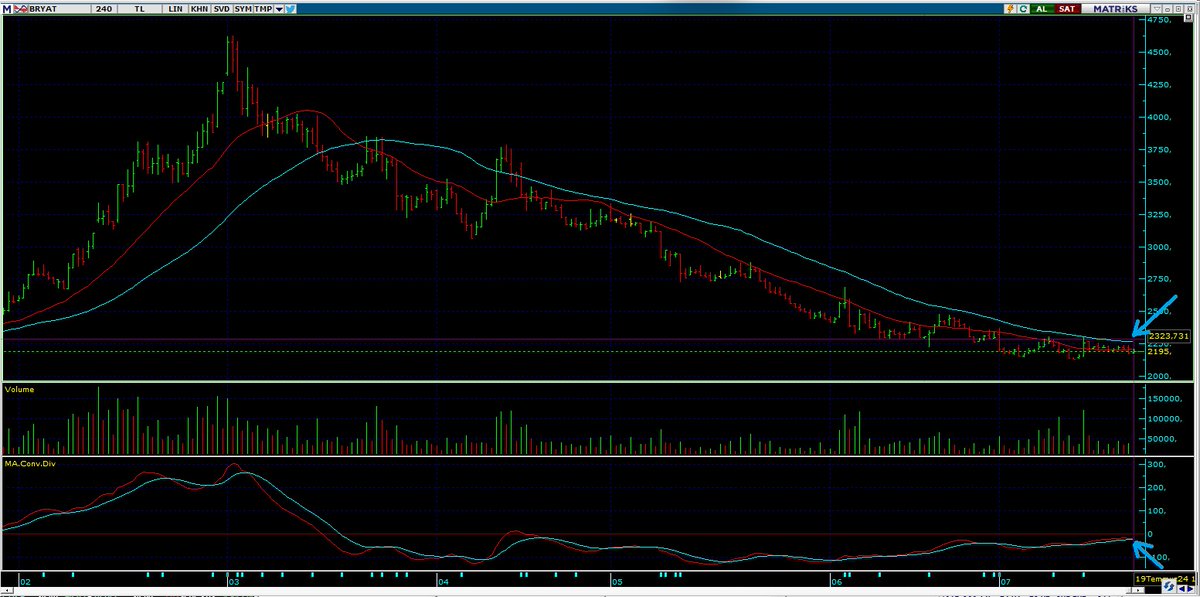Click the MATRIKS logo button
The image size is (1200, 597).
(1115, 8)
